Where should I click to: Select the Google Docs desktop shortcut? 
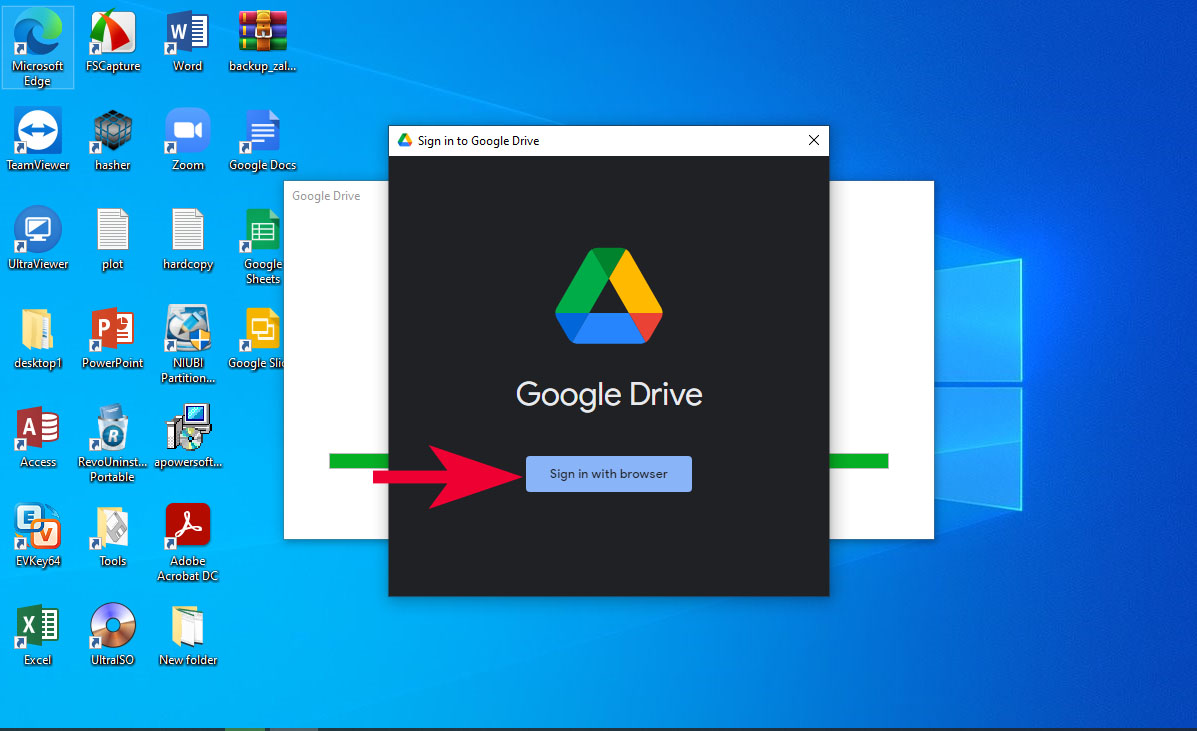[263, 140]
